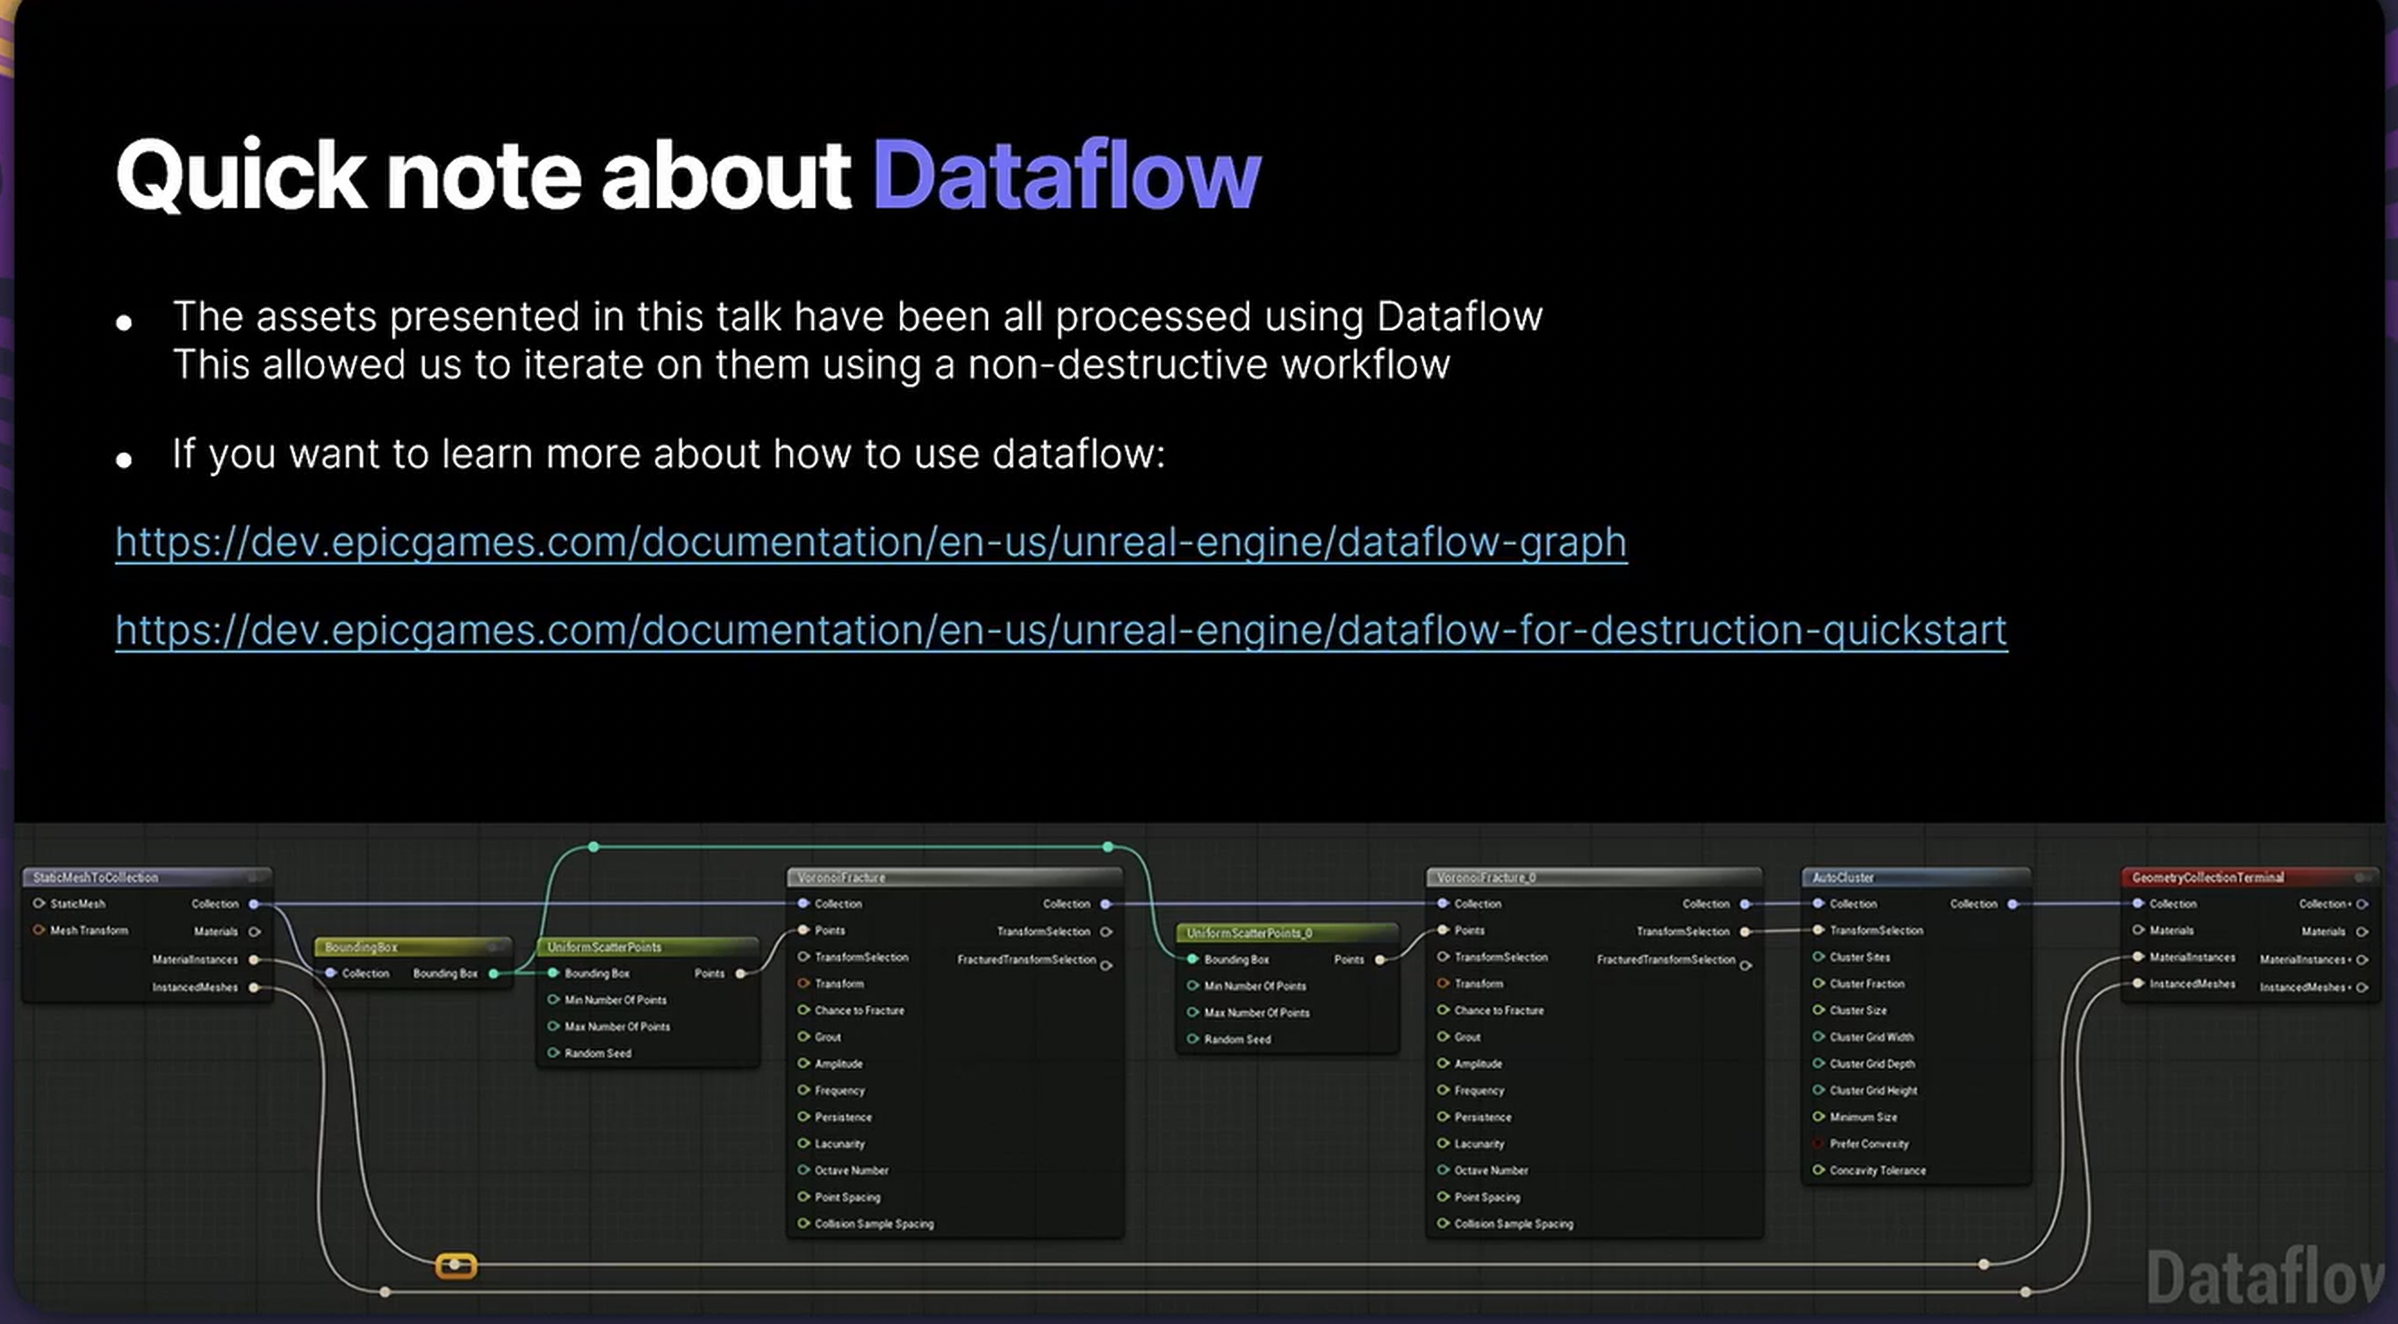Click Chance to Fracture pin on VoronoiFracture
The height and width of the screenshot is (1324, 2398).
(803, 1010)
